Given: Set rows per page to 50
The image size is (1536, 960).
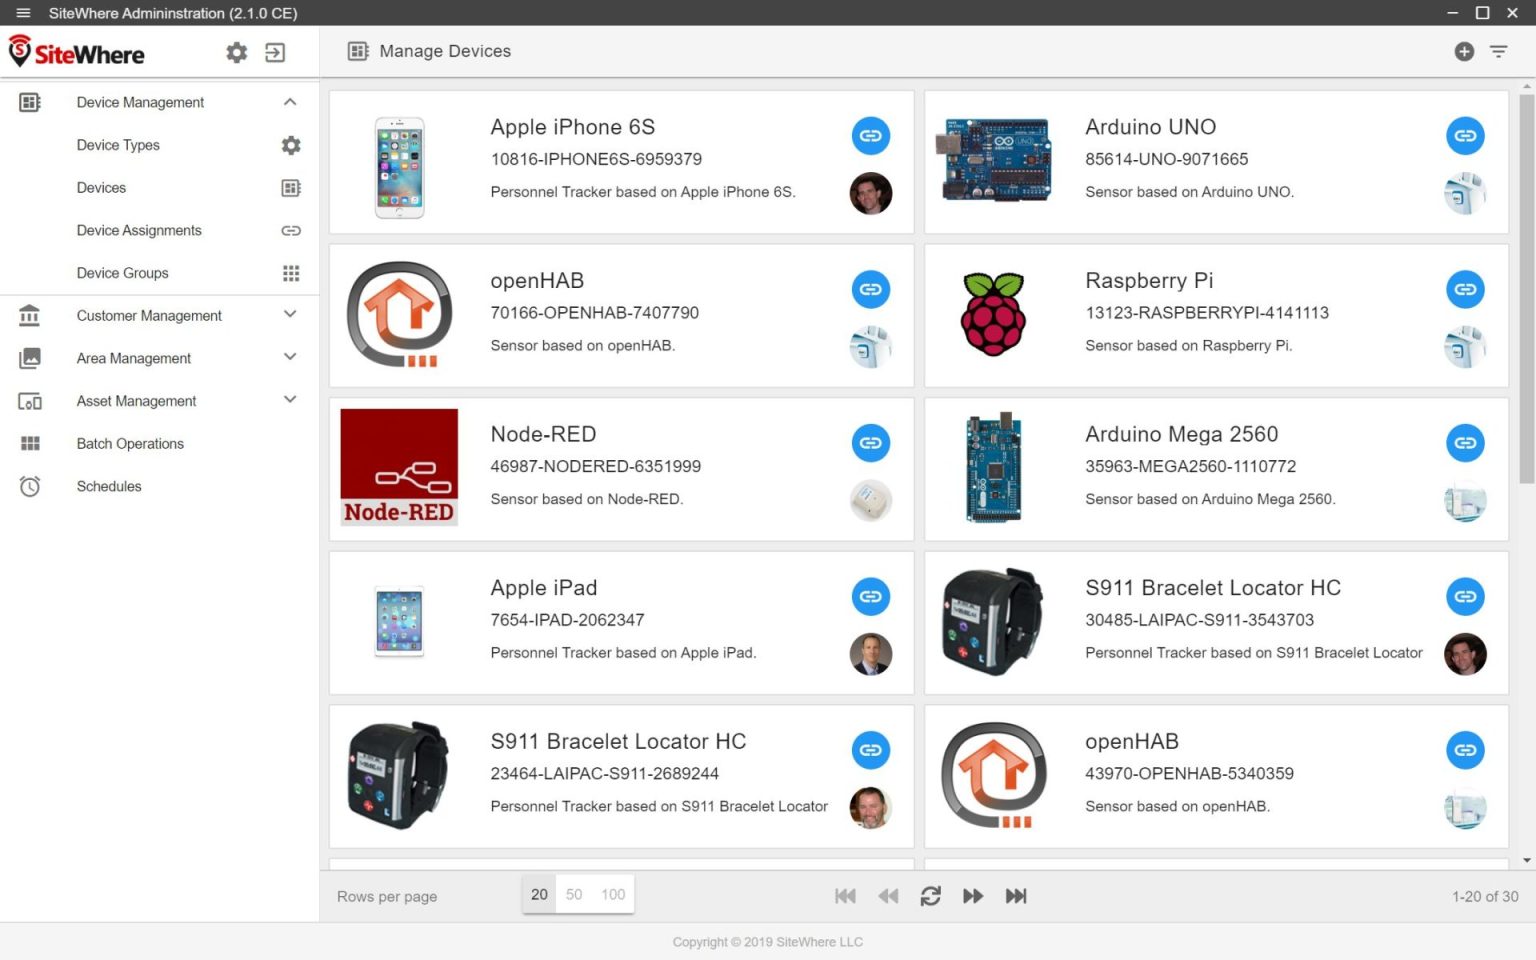Looking at the screenshot, I should tap(574, 895).
